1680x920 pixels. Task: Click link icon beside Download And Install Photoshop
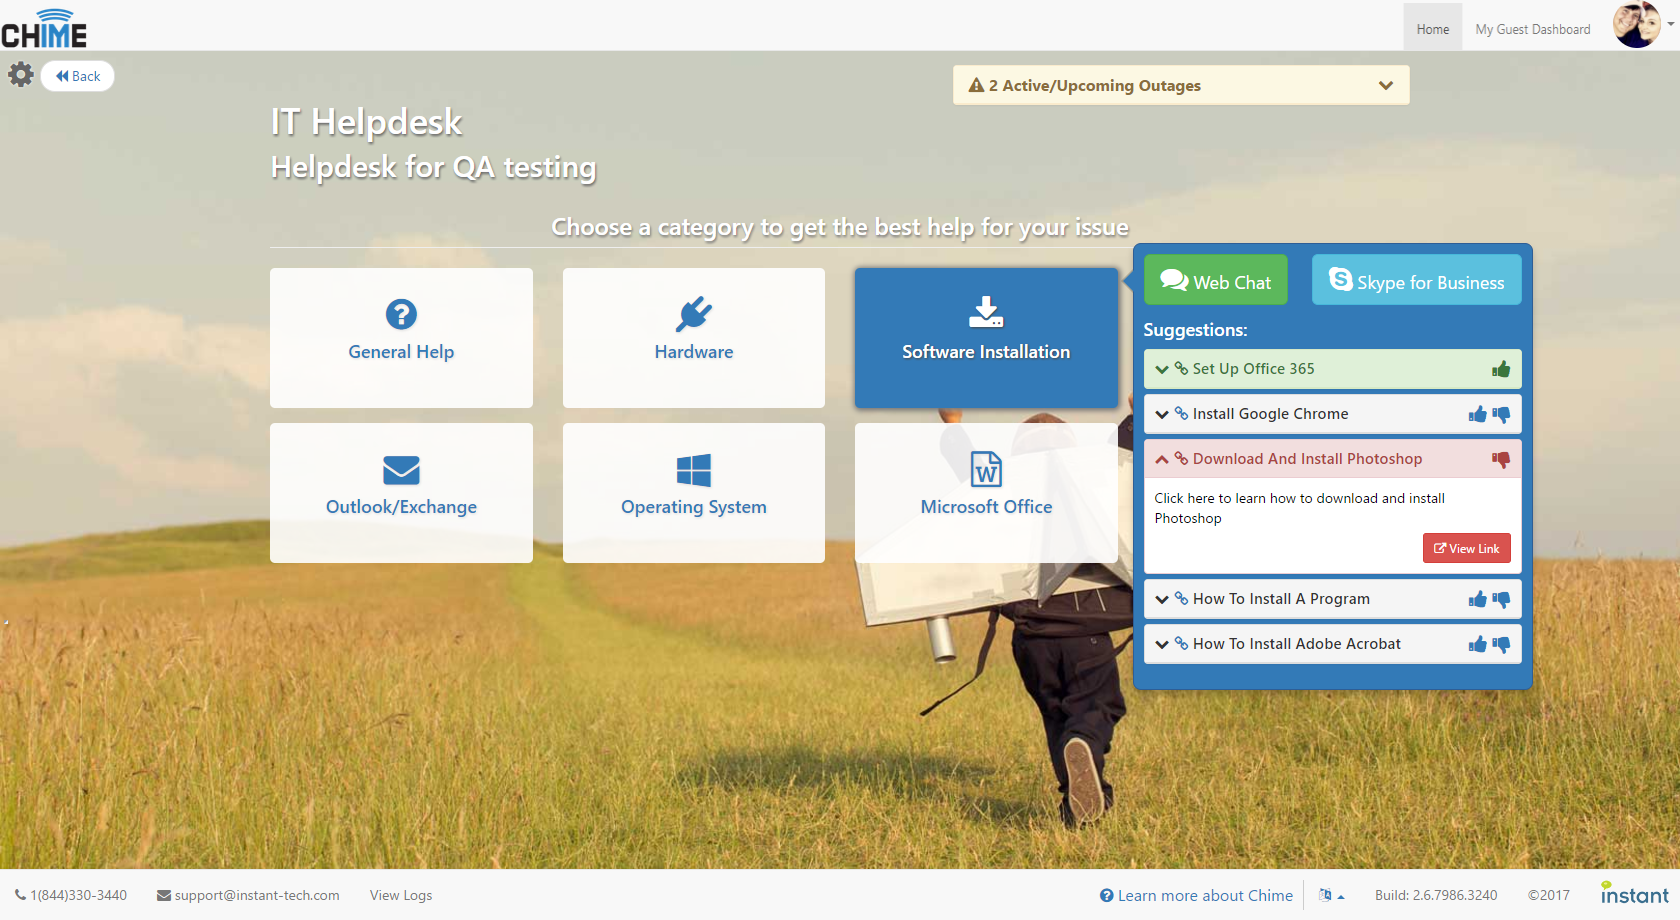1181,458
